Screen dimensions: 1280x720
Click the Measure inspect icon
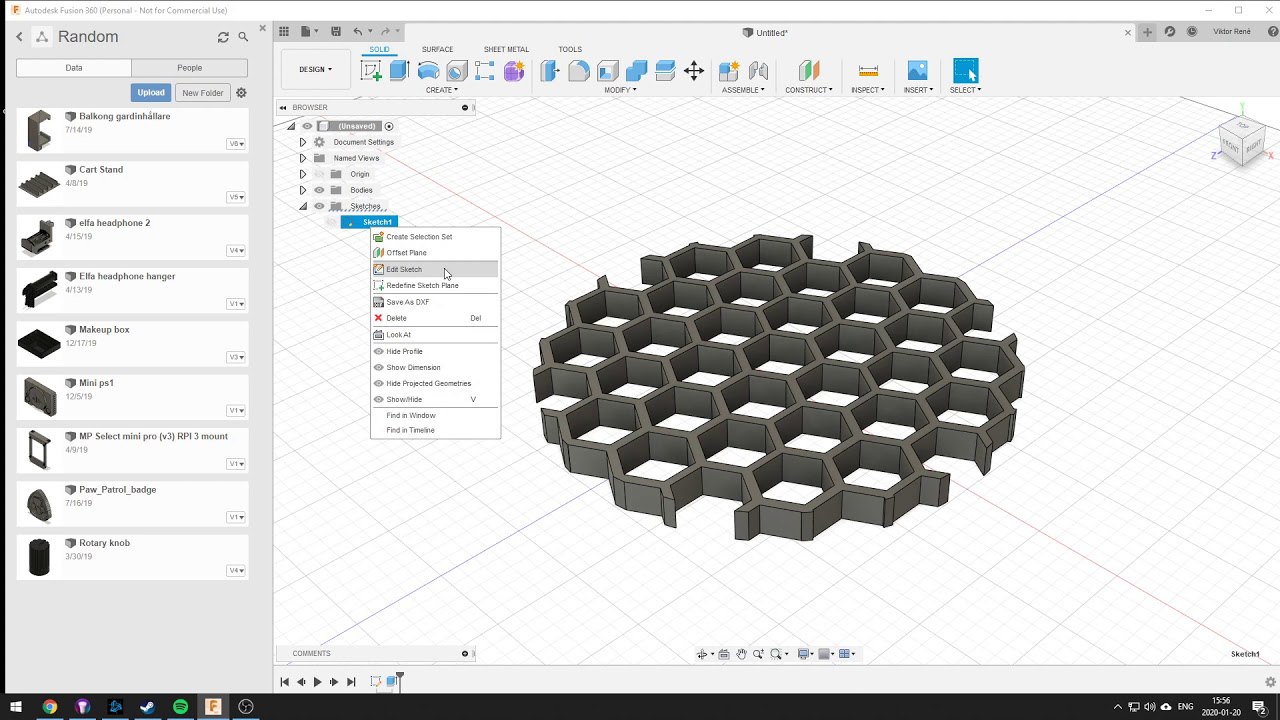pos(868,70)
